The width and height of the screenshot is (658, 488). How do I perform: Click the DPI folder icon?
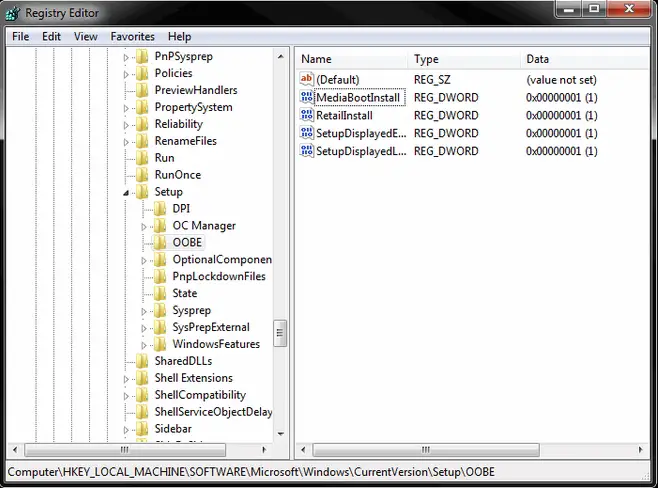click(160, 209)
